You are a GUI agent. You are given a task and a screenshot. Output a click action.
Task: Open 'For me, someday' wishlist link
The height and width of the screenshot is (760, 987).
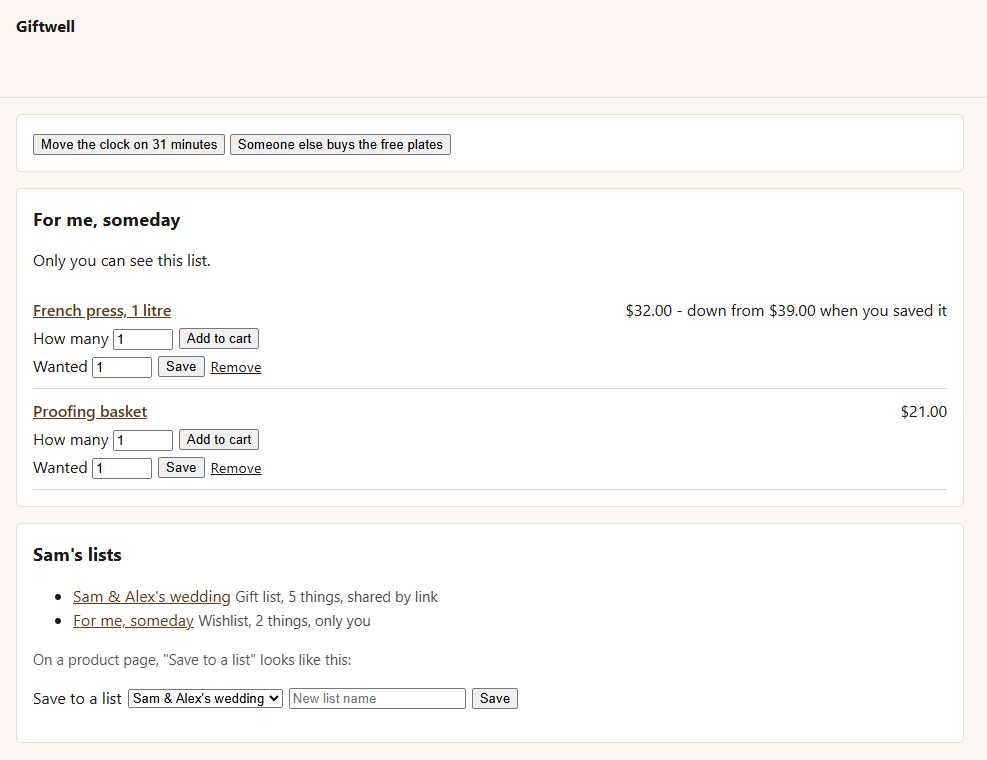pyautogui.click(x=133, y=620)
